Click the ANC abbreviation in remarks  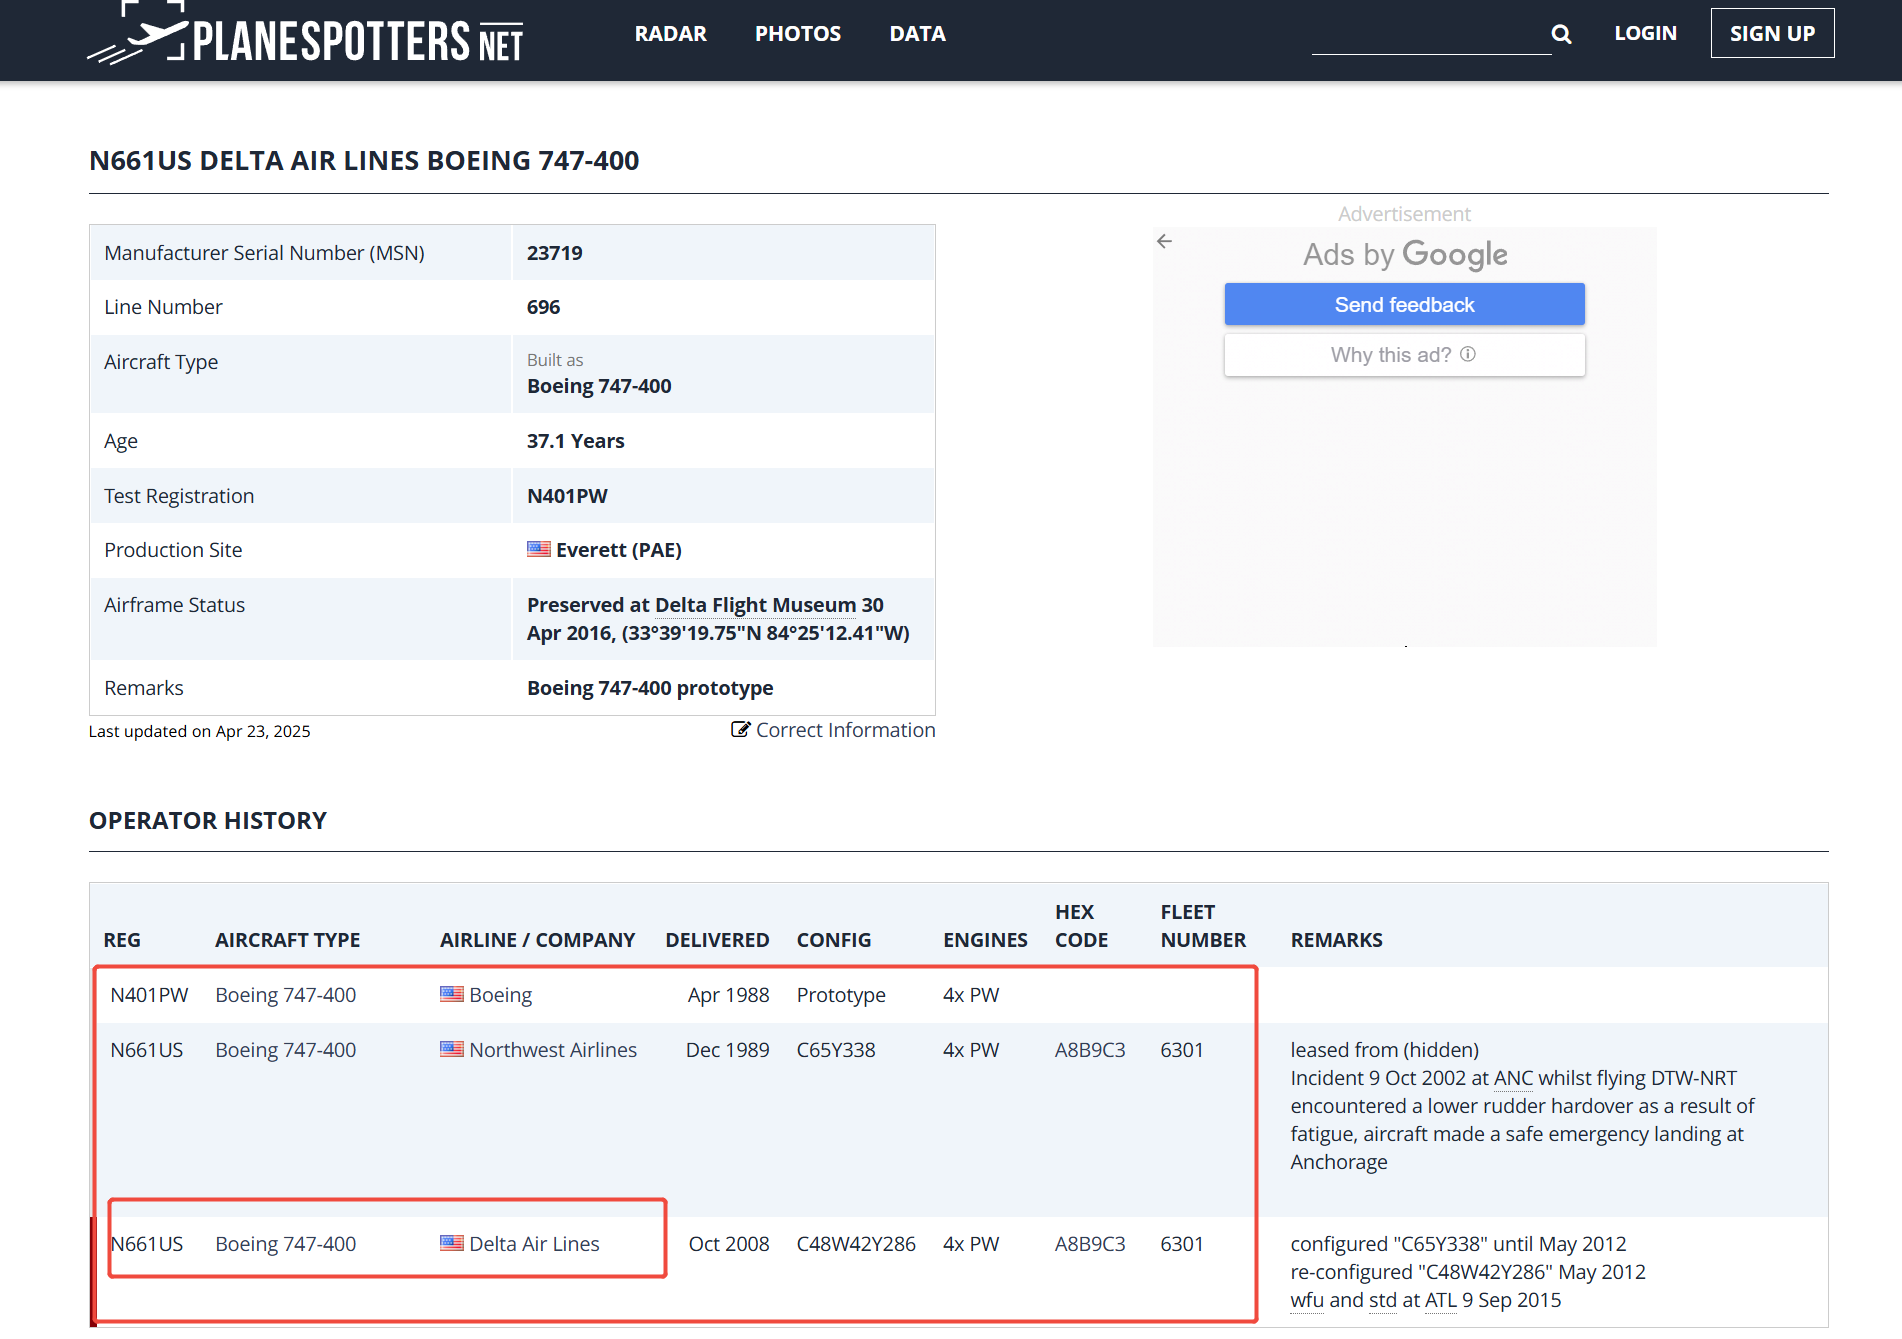[1513, 1078]
